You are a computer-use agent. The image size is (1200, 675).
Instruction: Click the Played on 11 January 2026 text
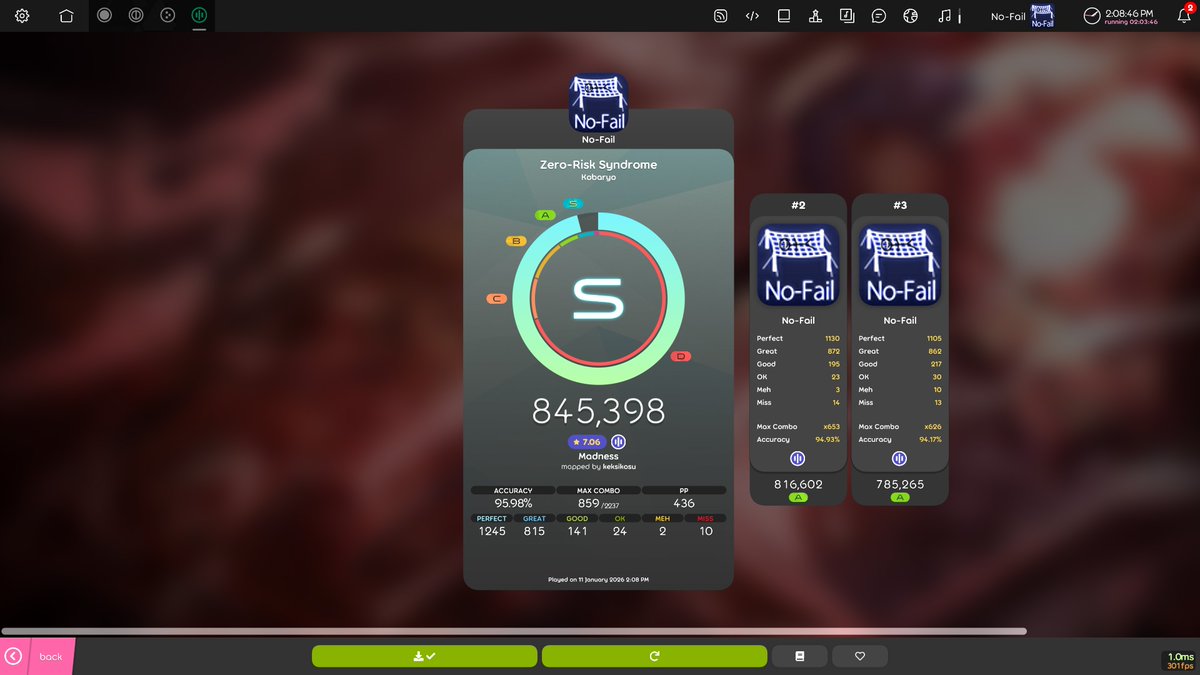click(x=598, y=579)
